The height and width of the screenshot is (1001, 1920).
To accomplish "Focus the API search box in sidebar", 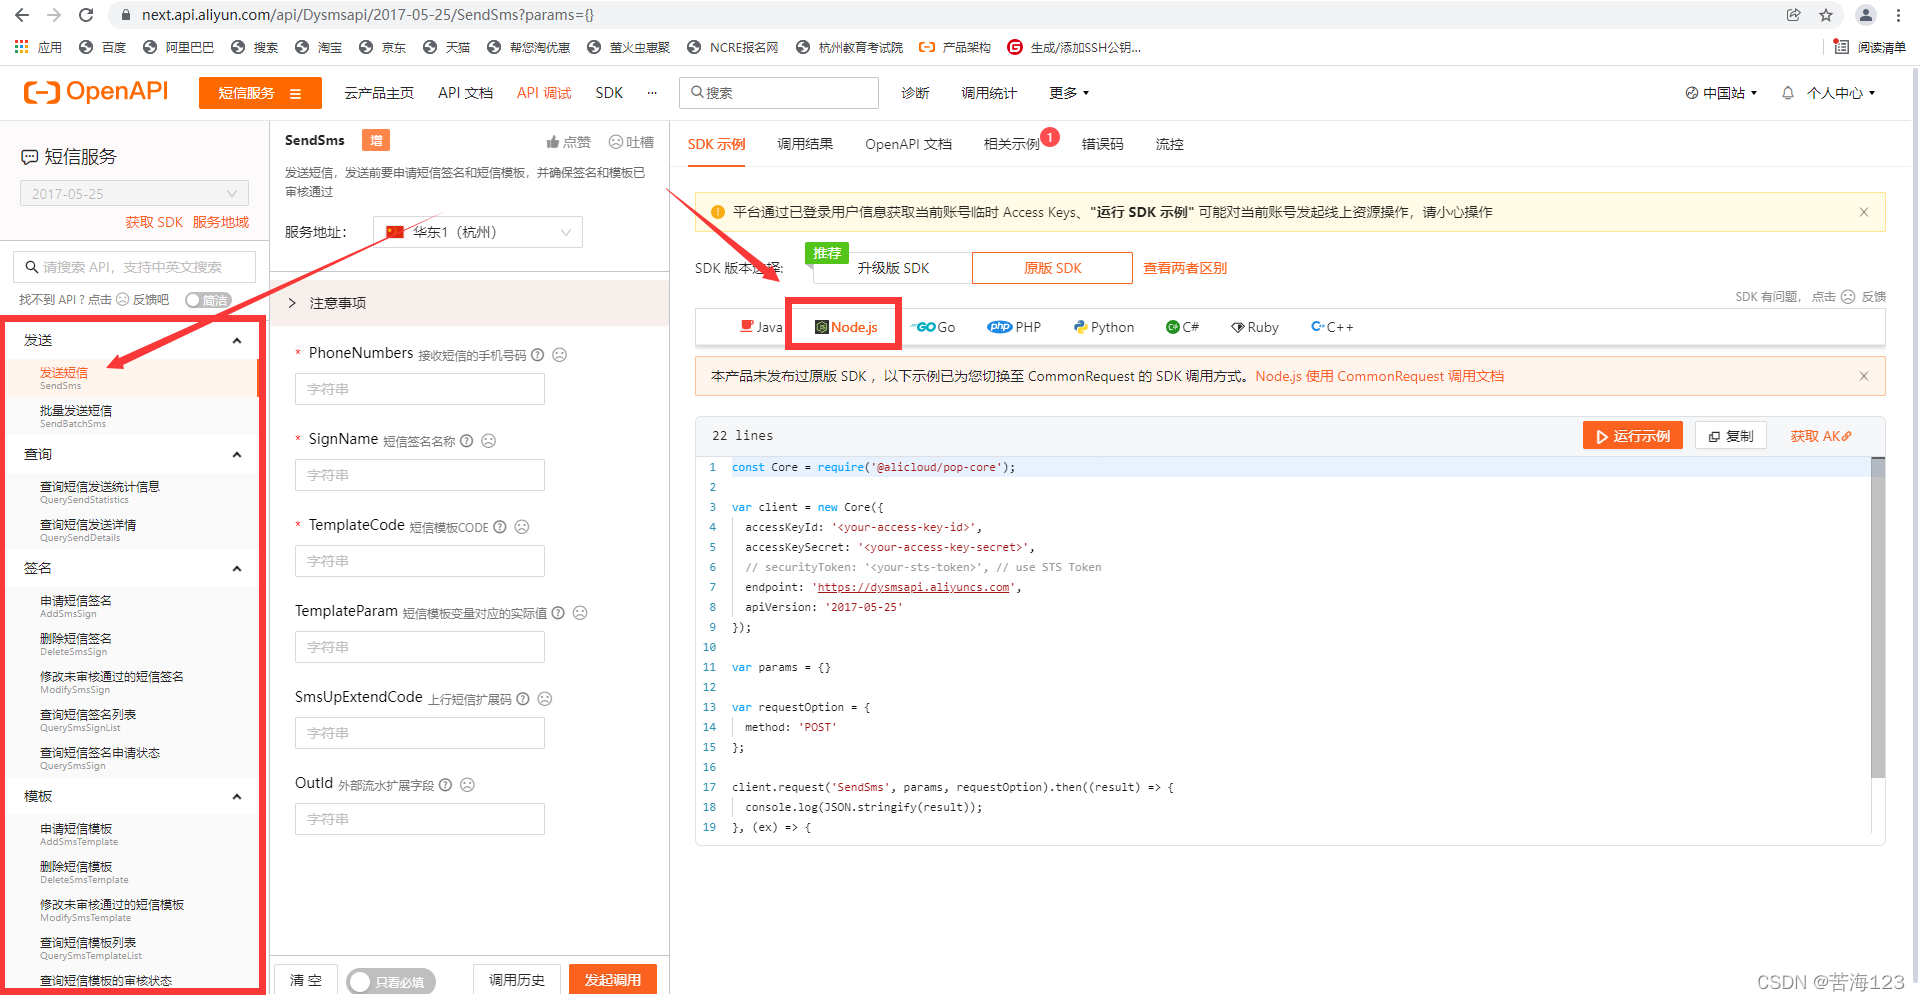I will [x=135, y=267].
